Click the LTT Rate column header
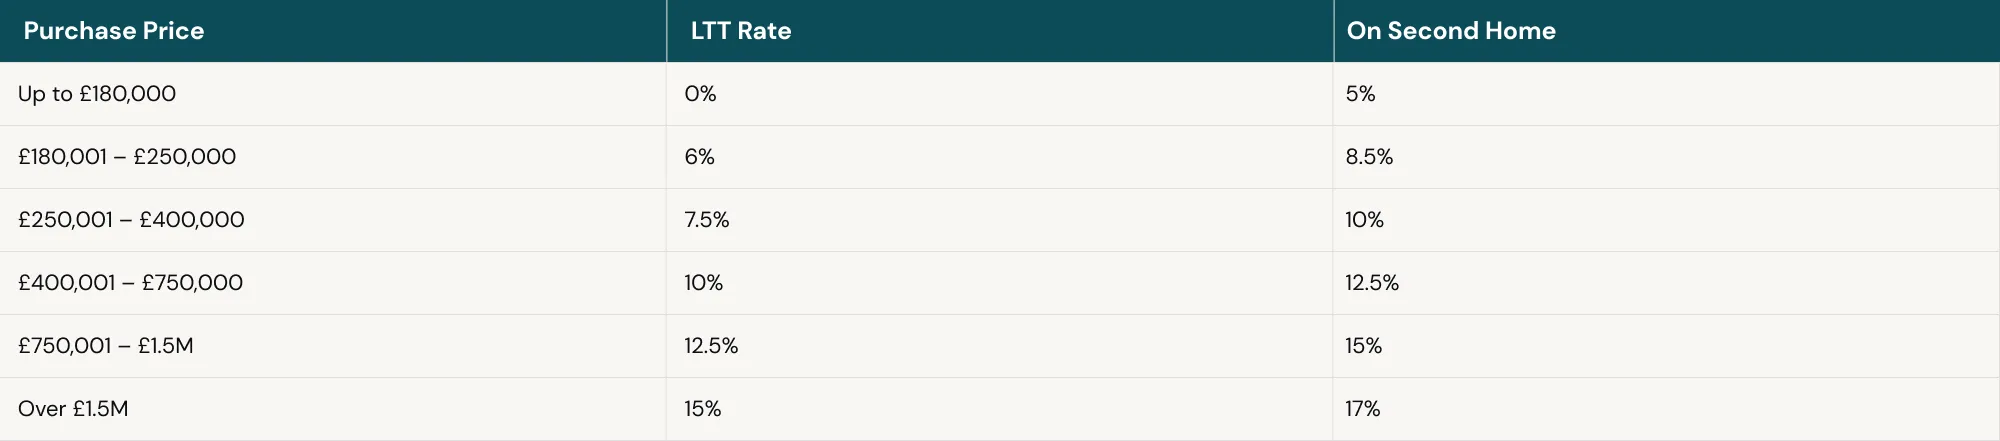The height and width of the screenshot is (441, 2000). 741,31
